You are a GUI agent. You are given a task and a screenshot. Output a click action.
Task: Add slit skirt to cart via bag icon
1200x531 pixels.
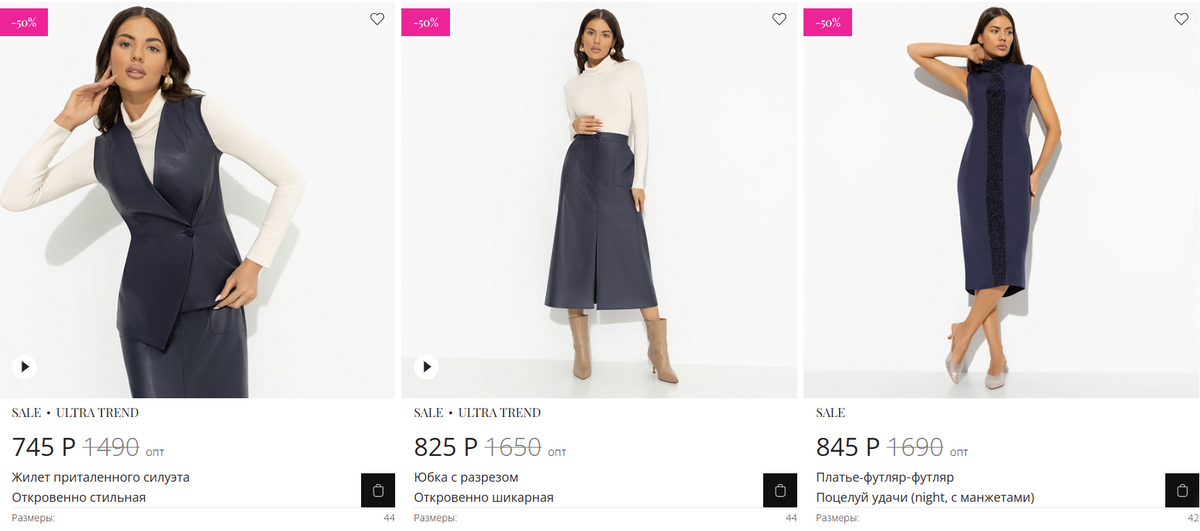point(780,490)
